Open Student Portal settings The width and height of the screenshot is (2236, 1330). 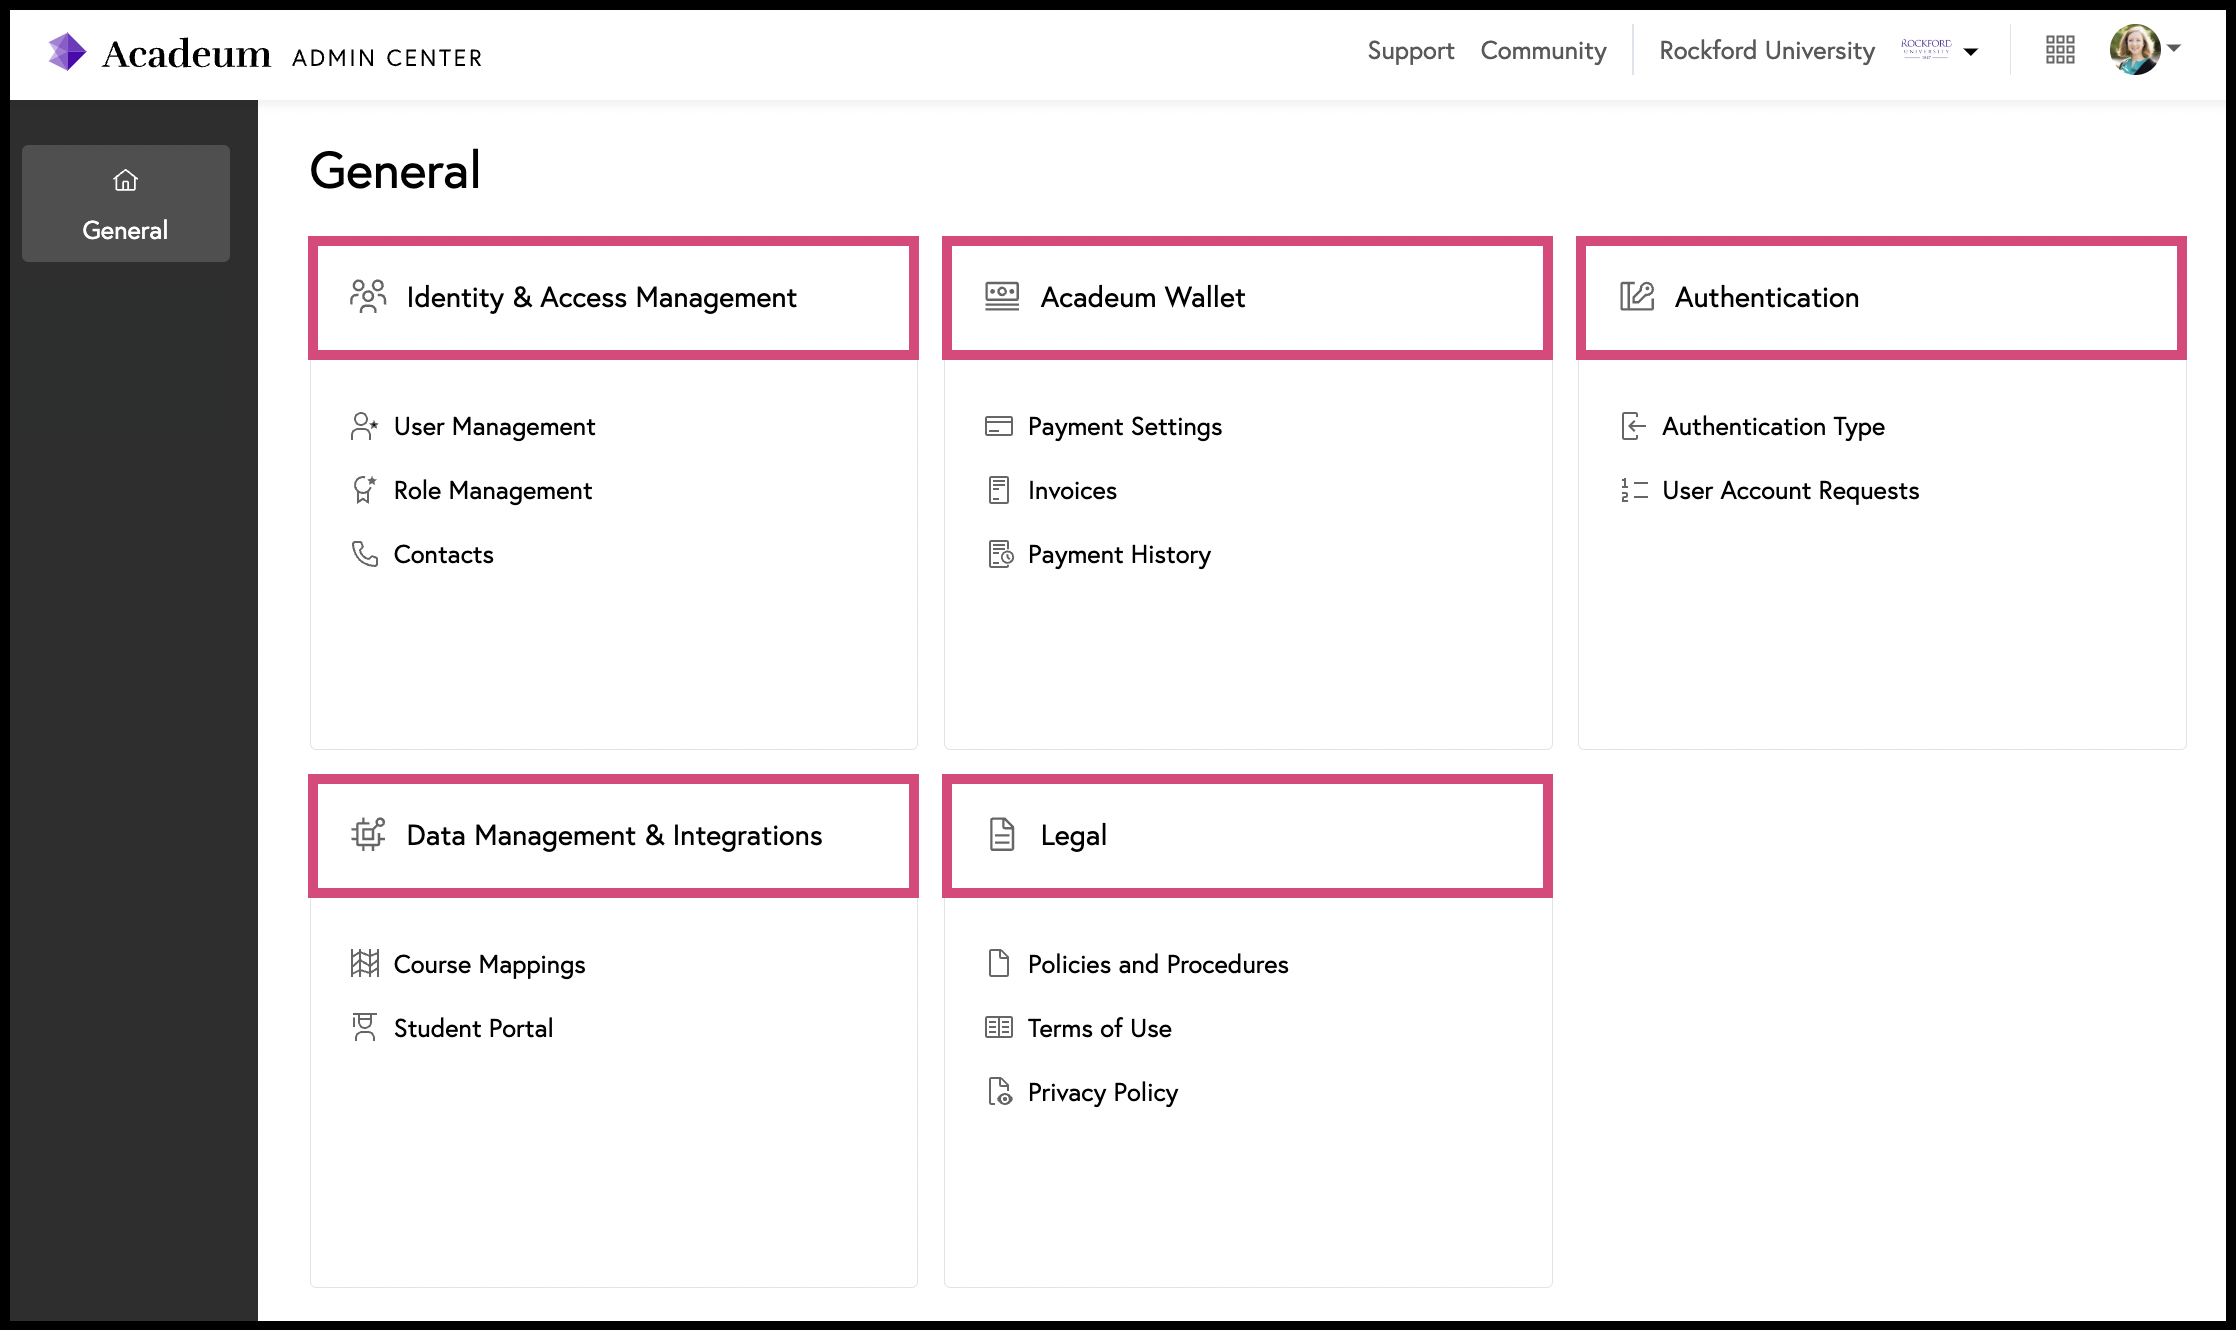[473, 1029]
